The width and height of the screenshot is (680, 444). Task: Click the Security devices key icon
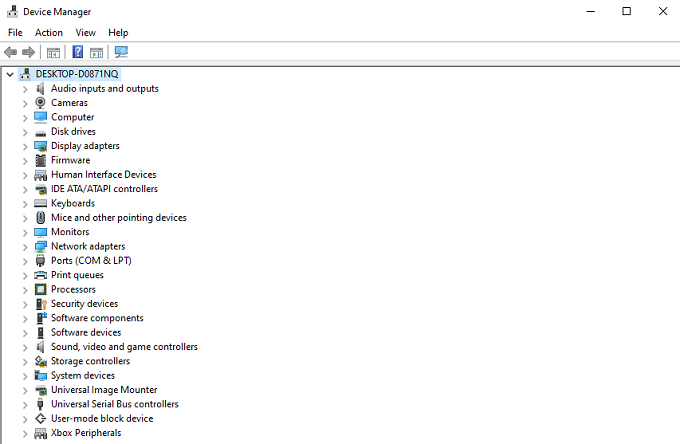coord(41,304)
